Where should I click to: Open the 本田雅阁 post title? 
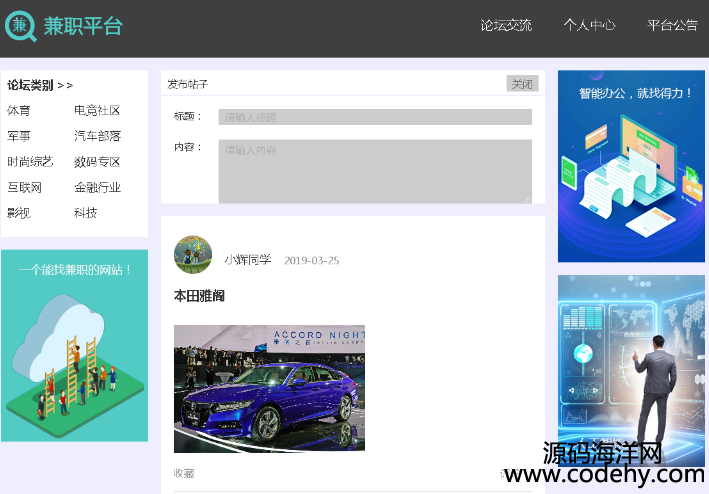(x=199, y=296)
